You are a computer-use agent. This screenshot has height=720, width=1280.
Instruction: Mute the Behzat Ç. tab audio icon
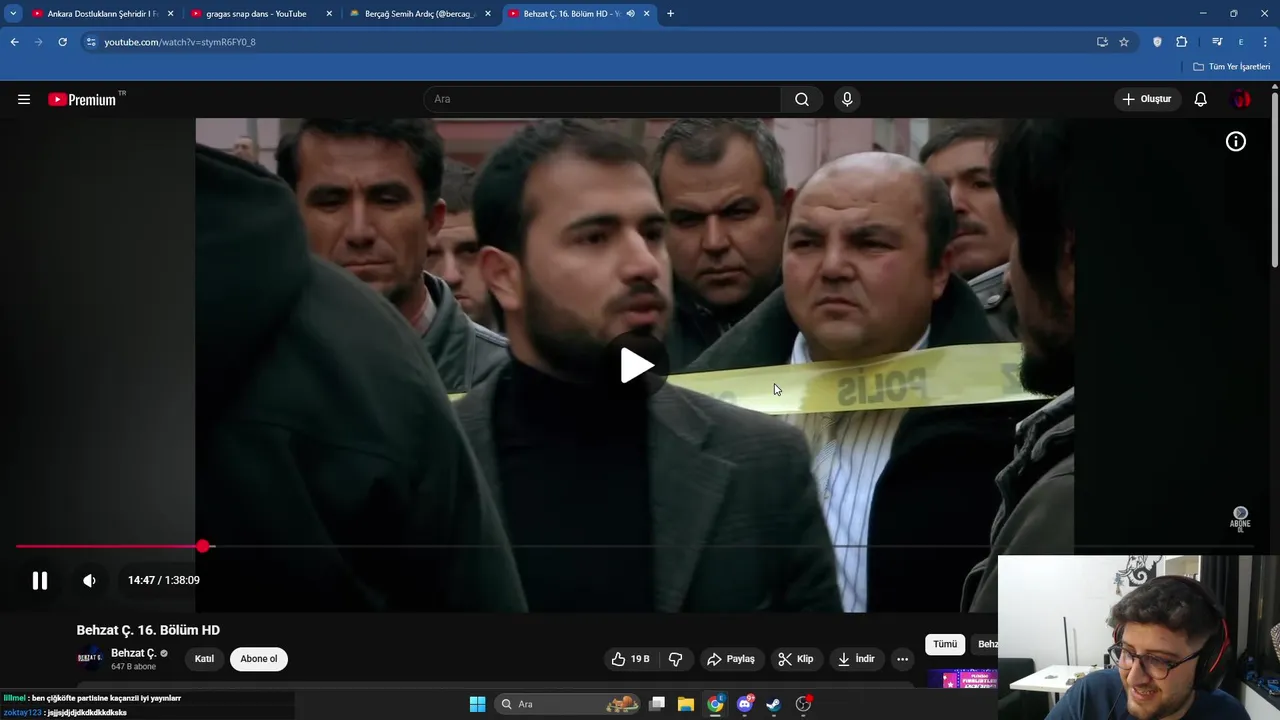pyautogui.click(x=630, y=14)
